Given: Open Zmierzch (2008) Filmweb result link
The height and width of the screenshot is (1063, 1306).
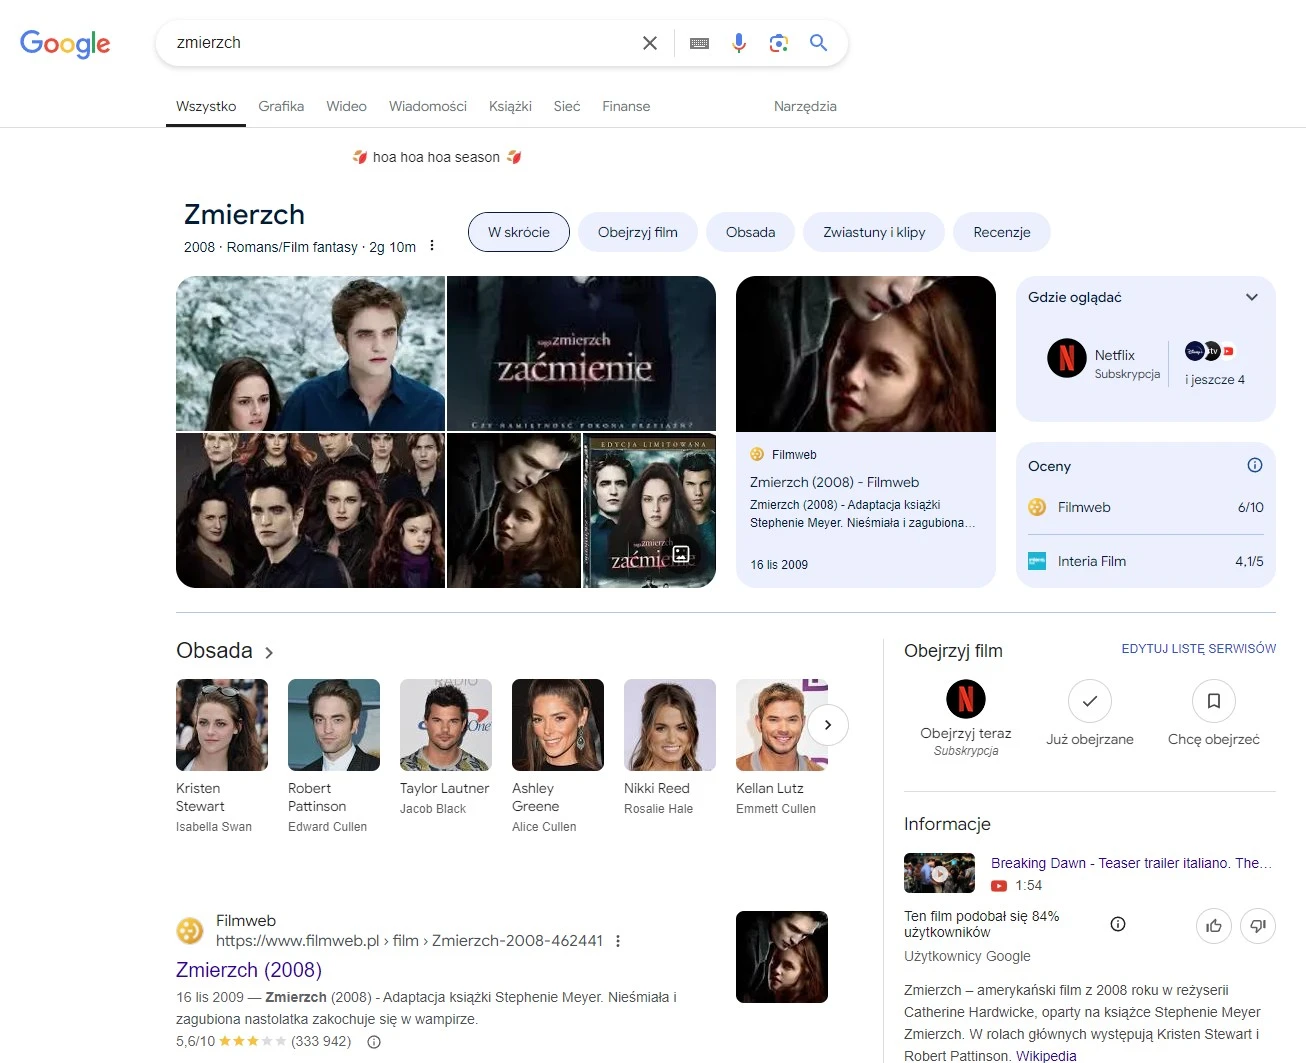Looking at the screenshot, I should 249,970.
